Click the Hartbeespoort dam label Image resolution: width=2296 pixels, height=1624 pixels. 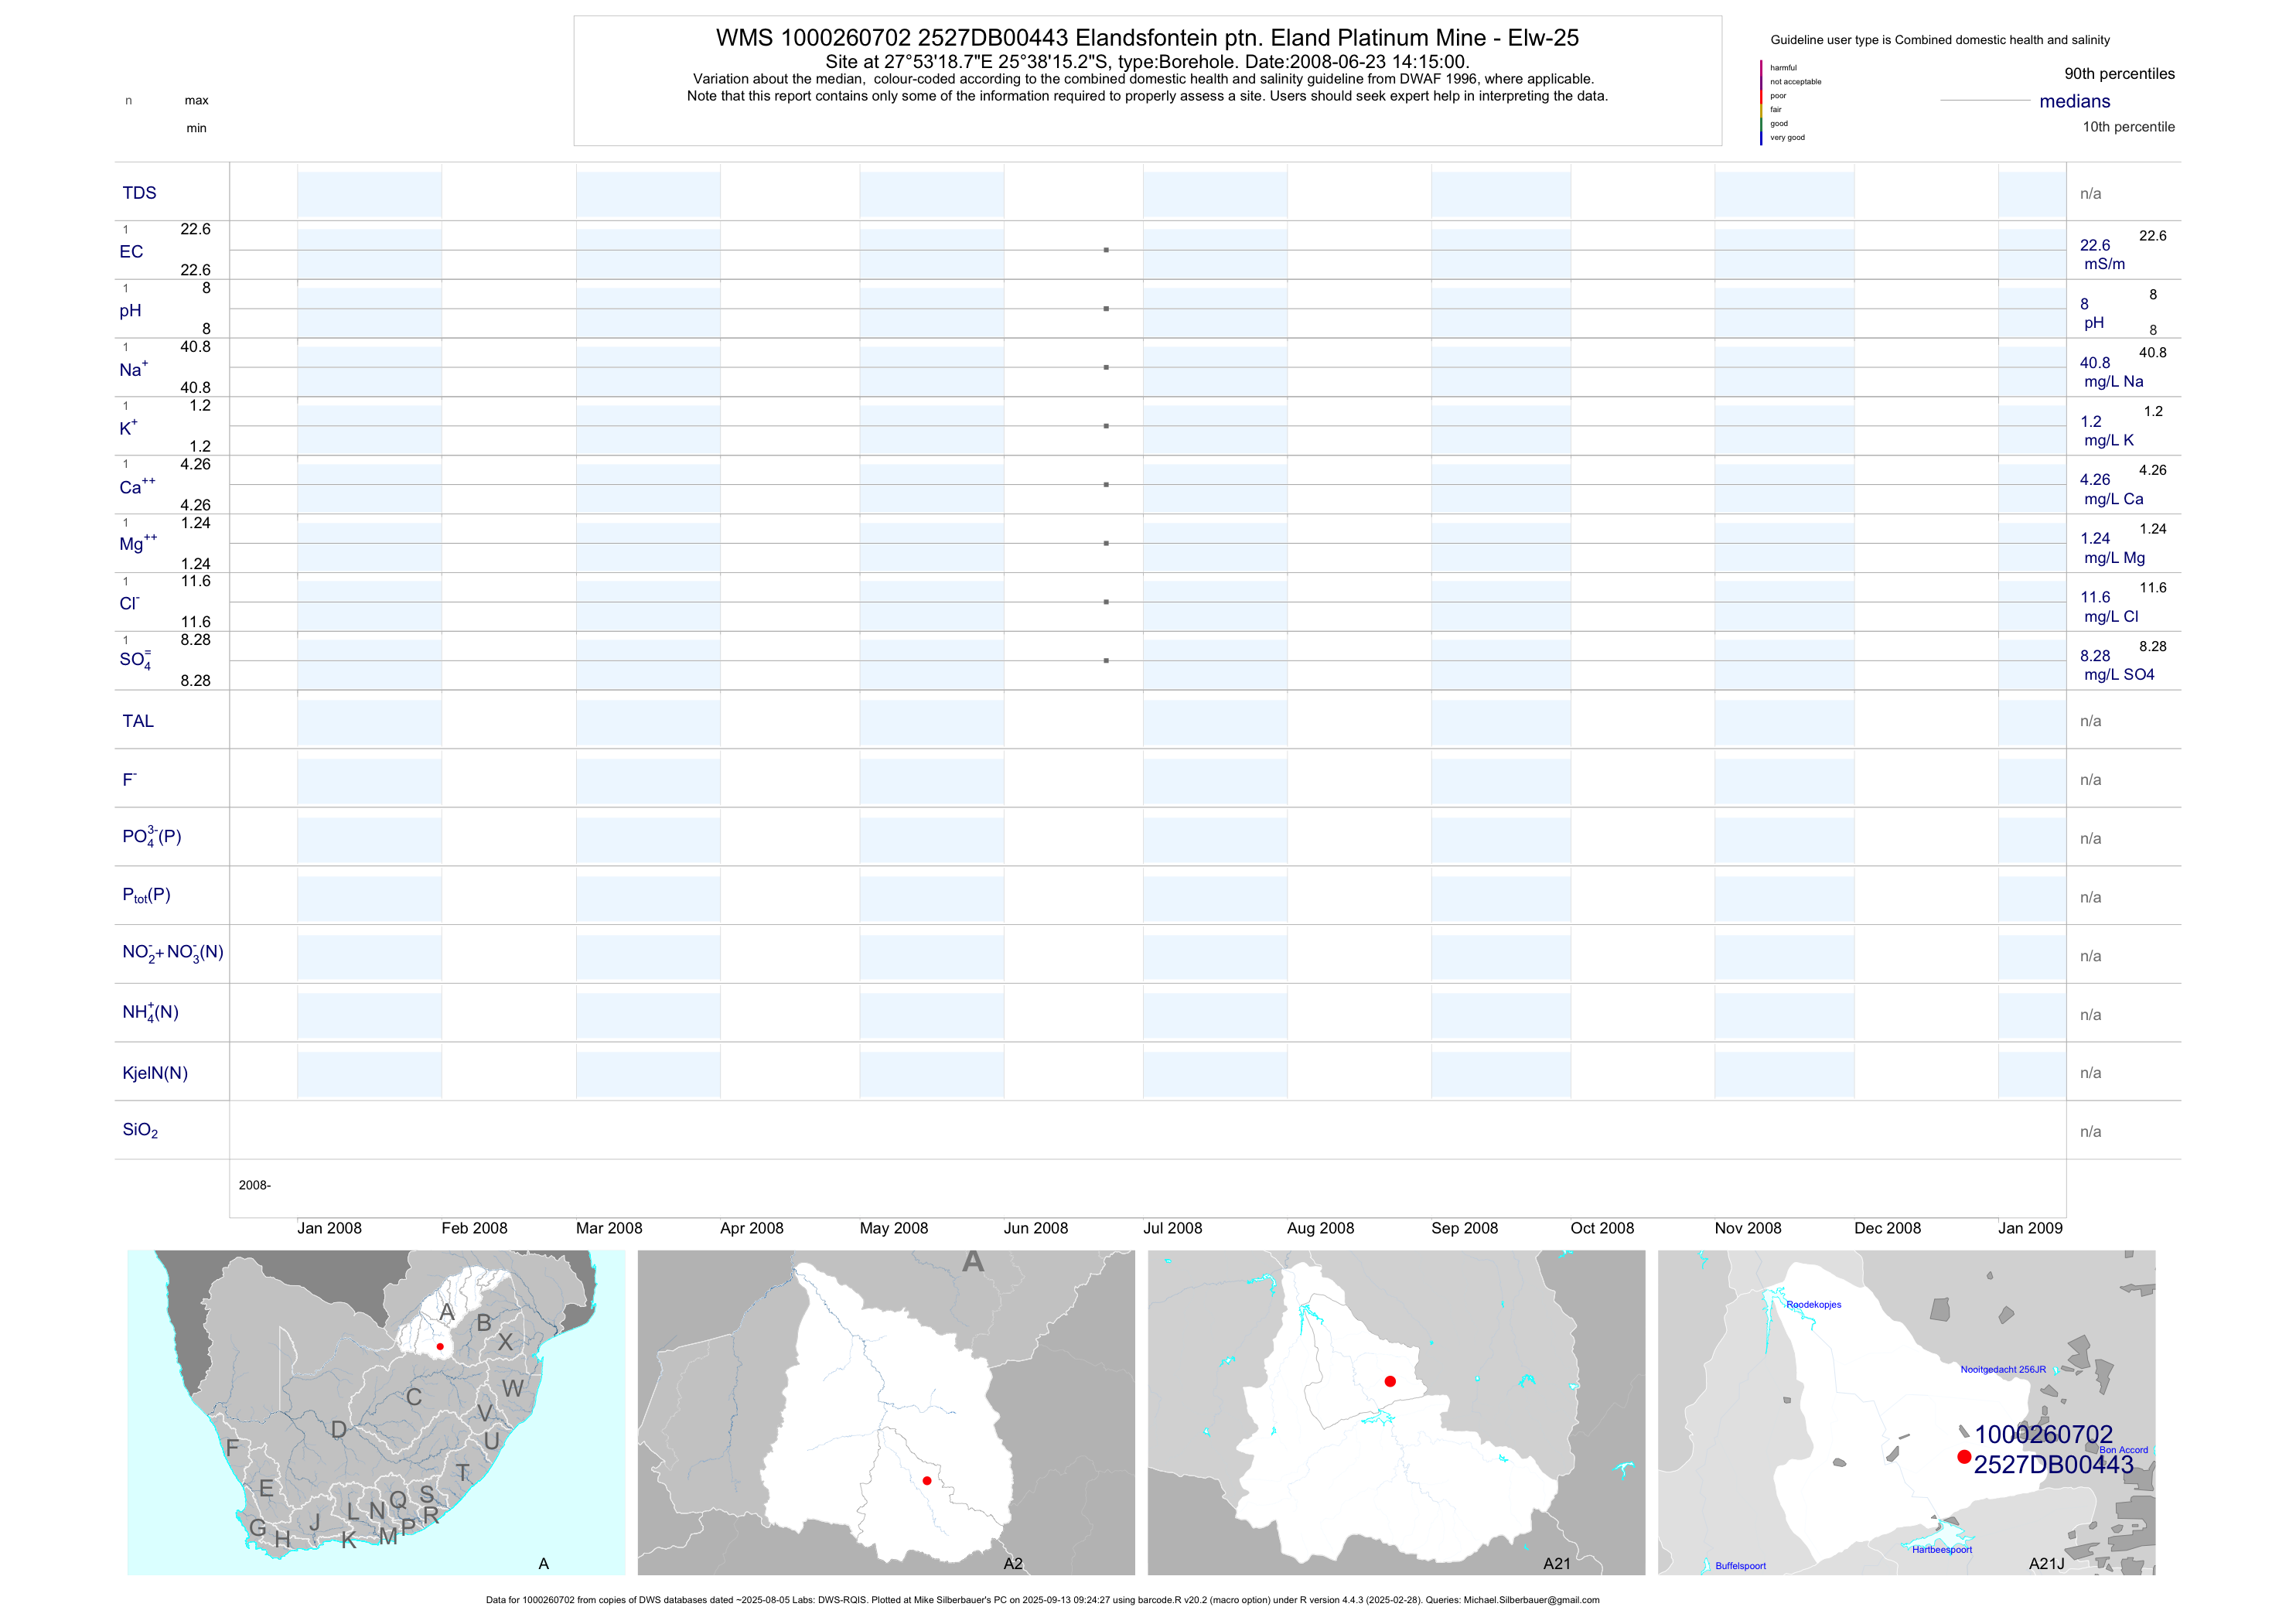pyautogui.click(x=1941, y=1550)
